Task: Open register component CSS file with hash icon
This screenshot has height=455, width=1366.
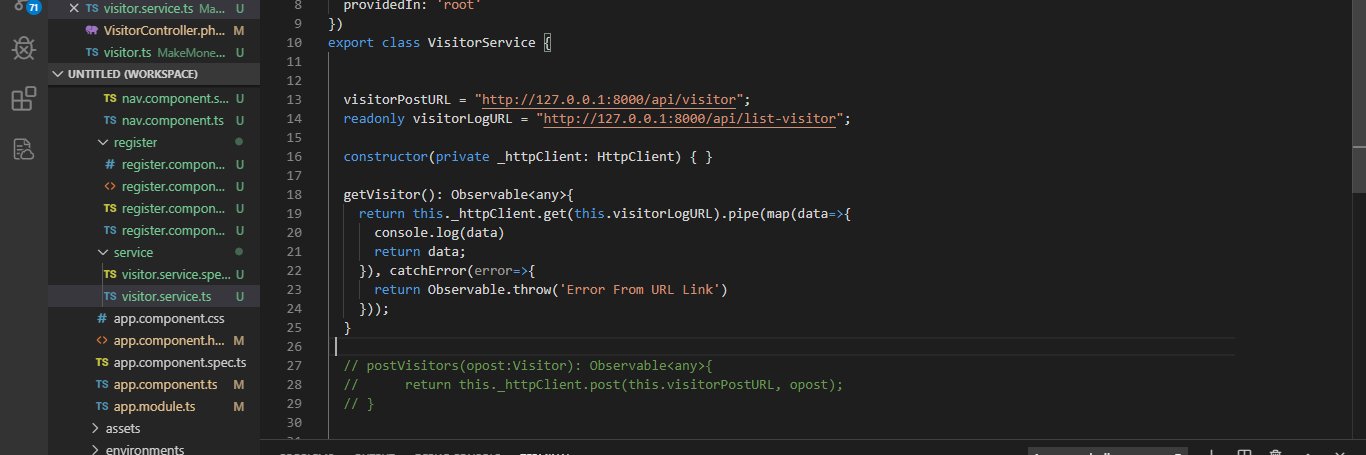Action: pos(154,165)
